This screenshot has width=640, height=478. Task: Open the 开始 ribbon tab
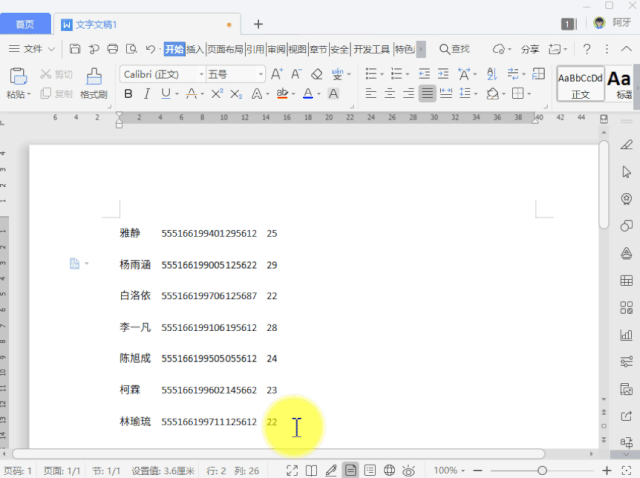pos(174,49)
